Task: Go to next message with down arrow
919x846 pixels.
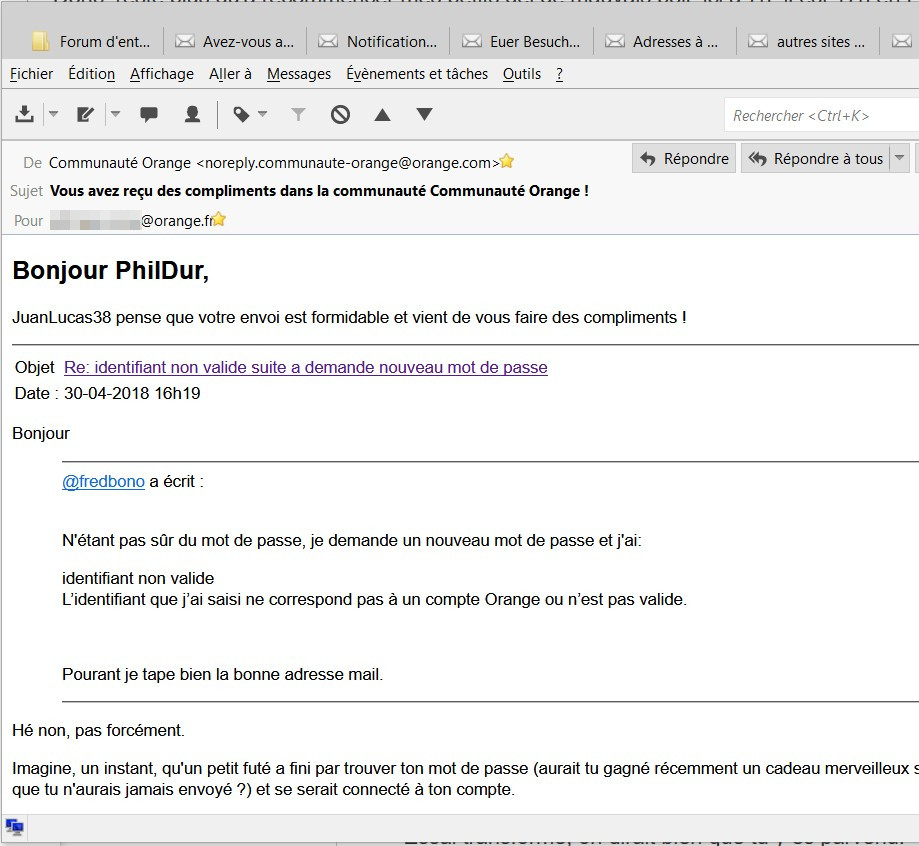Action: click(x=424, y=115)
